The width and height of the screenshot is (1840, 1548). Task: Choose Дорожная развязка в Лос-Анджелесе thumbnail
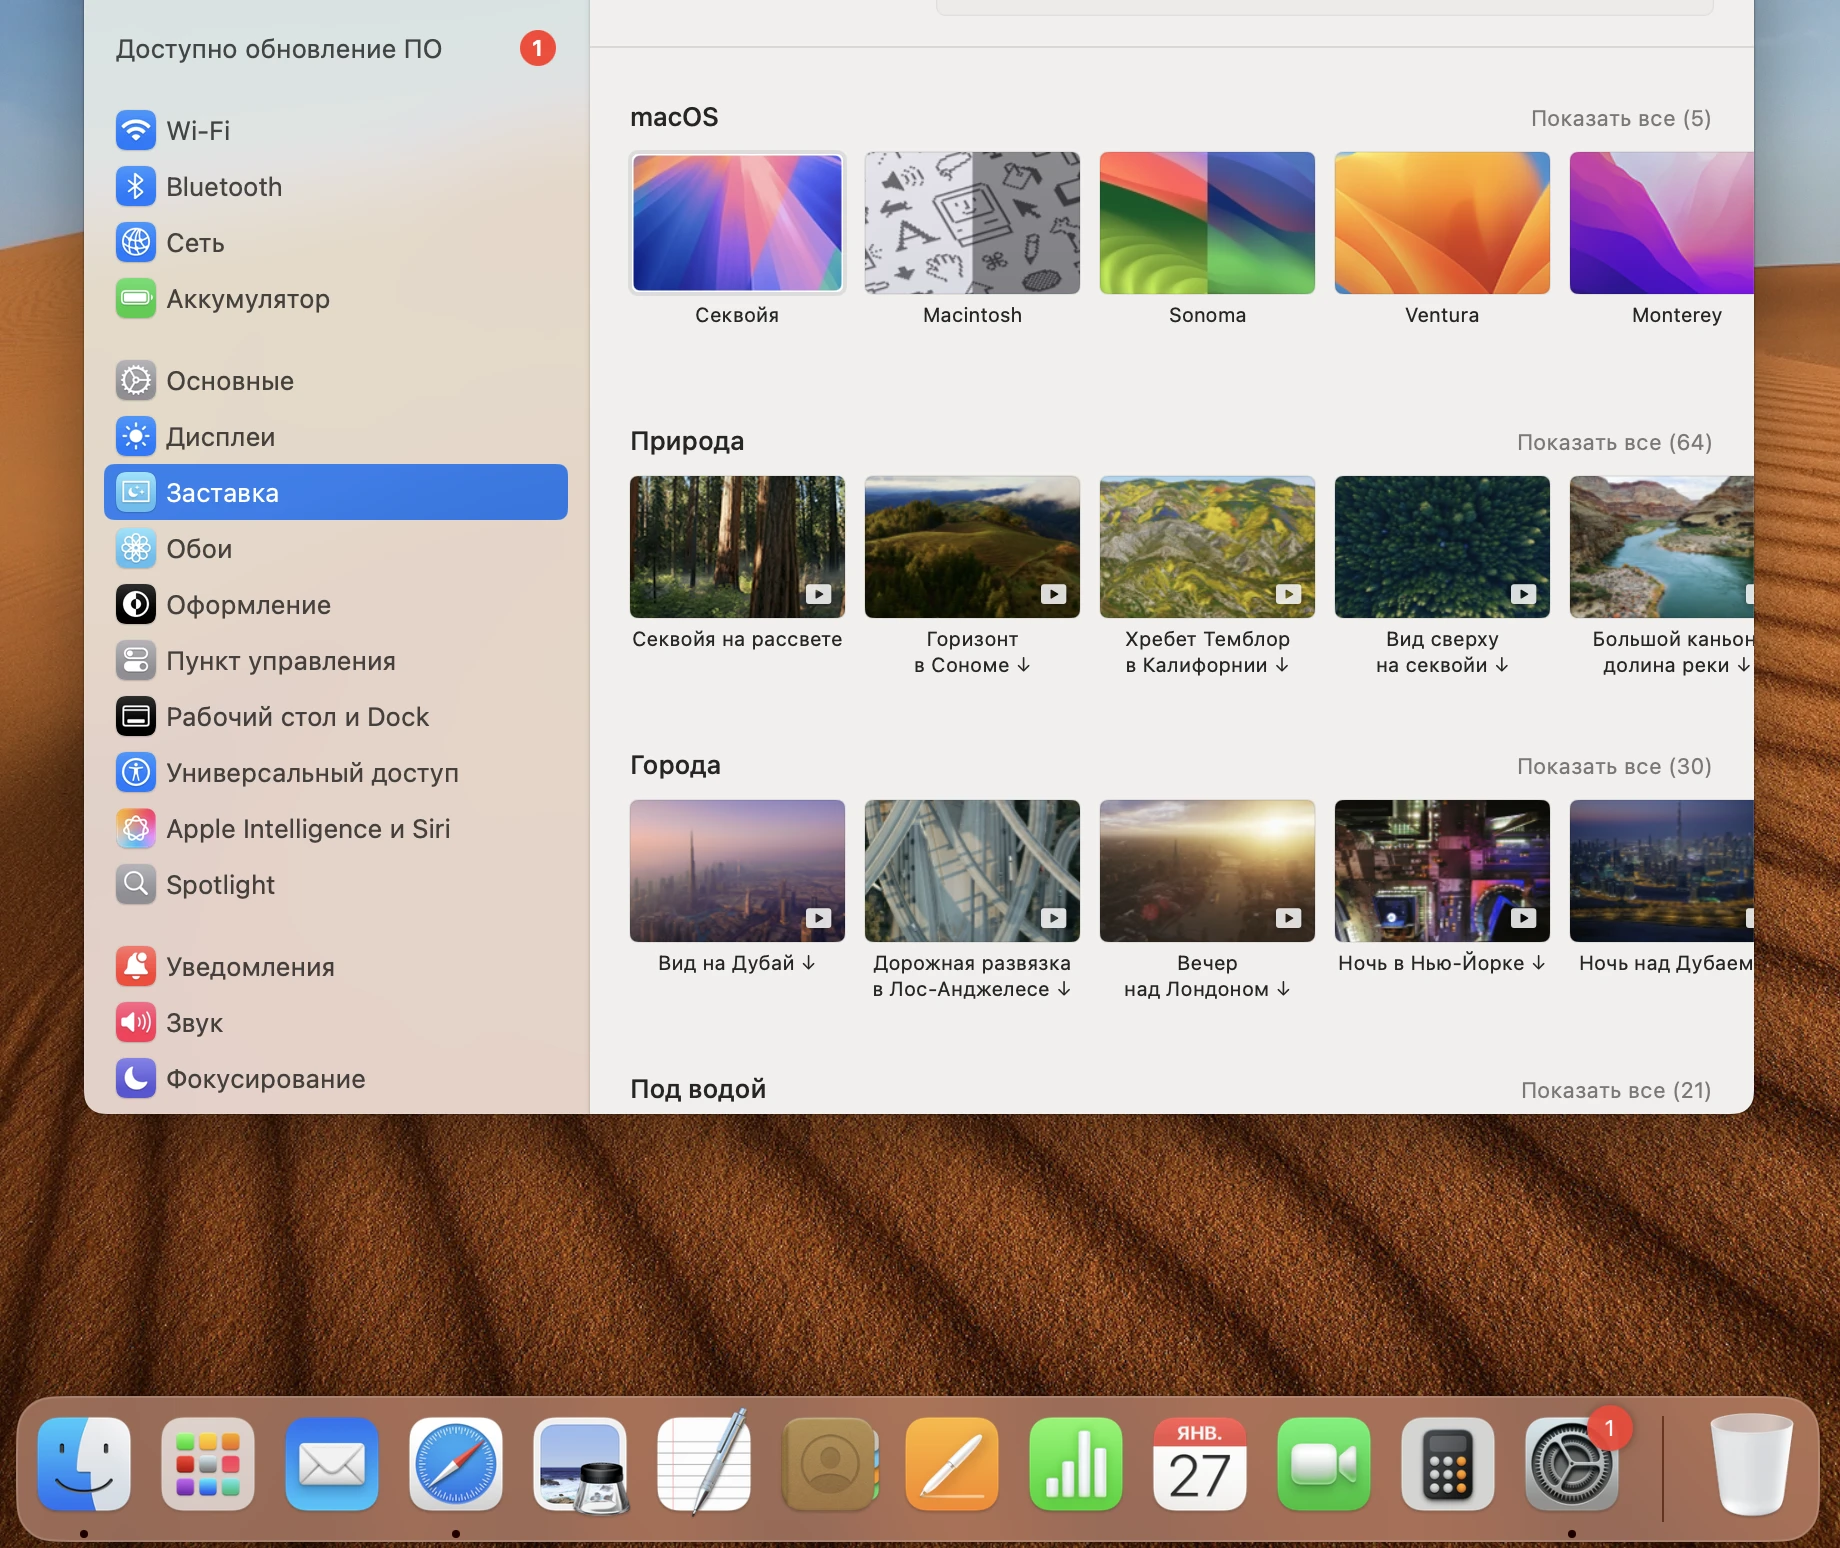972,871
